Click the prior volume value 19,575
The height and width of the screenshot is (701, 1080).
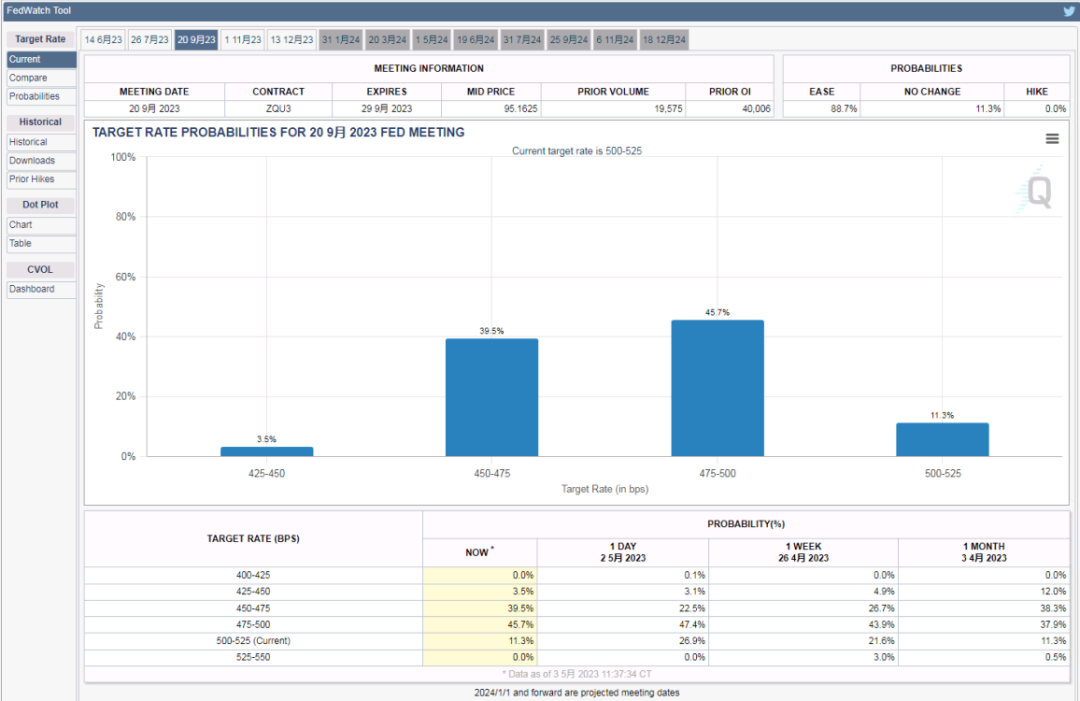point(668,109)
